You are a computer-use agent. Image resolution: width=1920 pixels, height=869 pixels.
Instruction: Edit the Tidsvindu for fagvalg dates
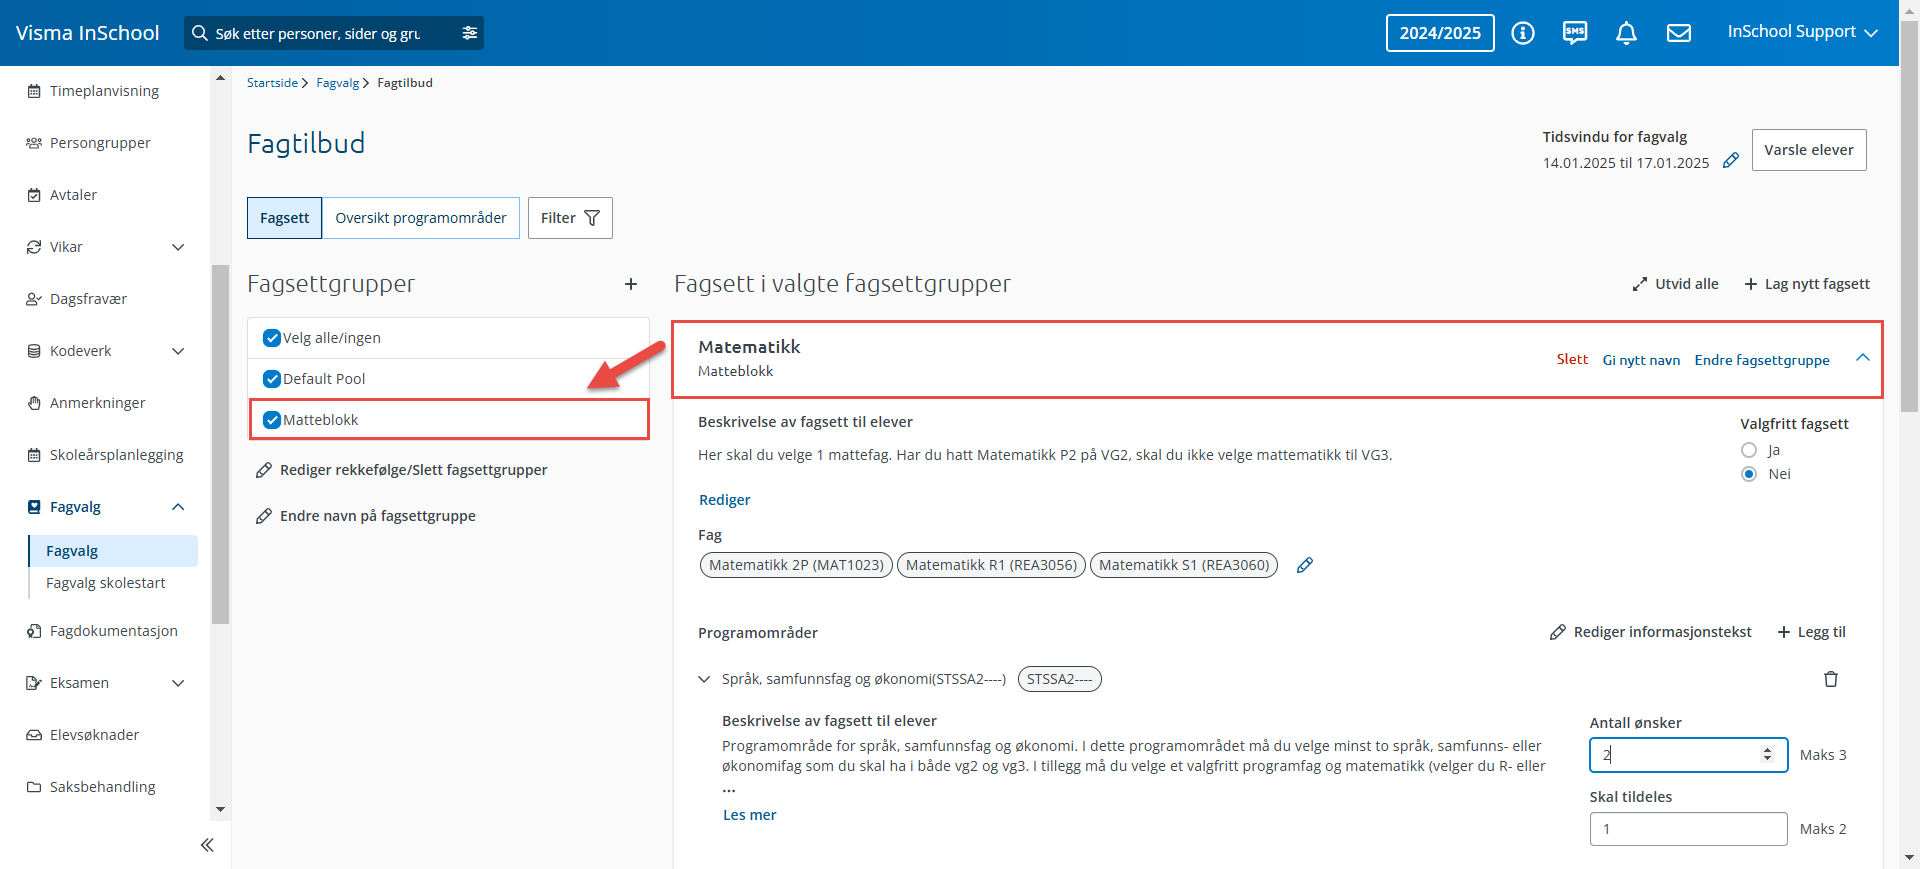tap(1731, 161)
